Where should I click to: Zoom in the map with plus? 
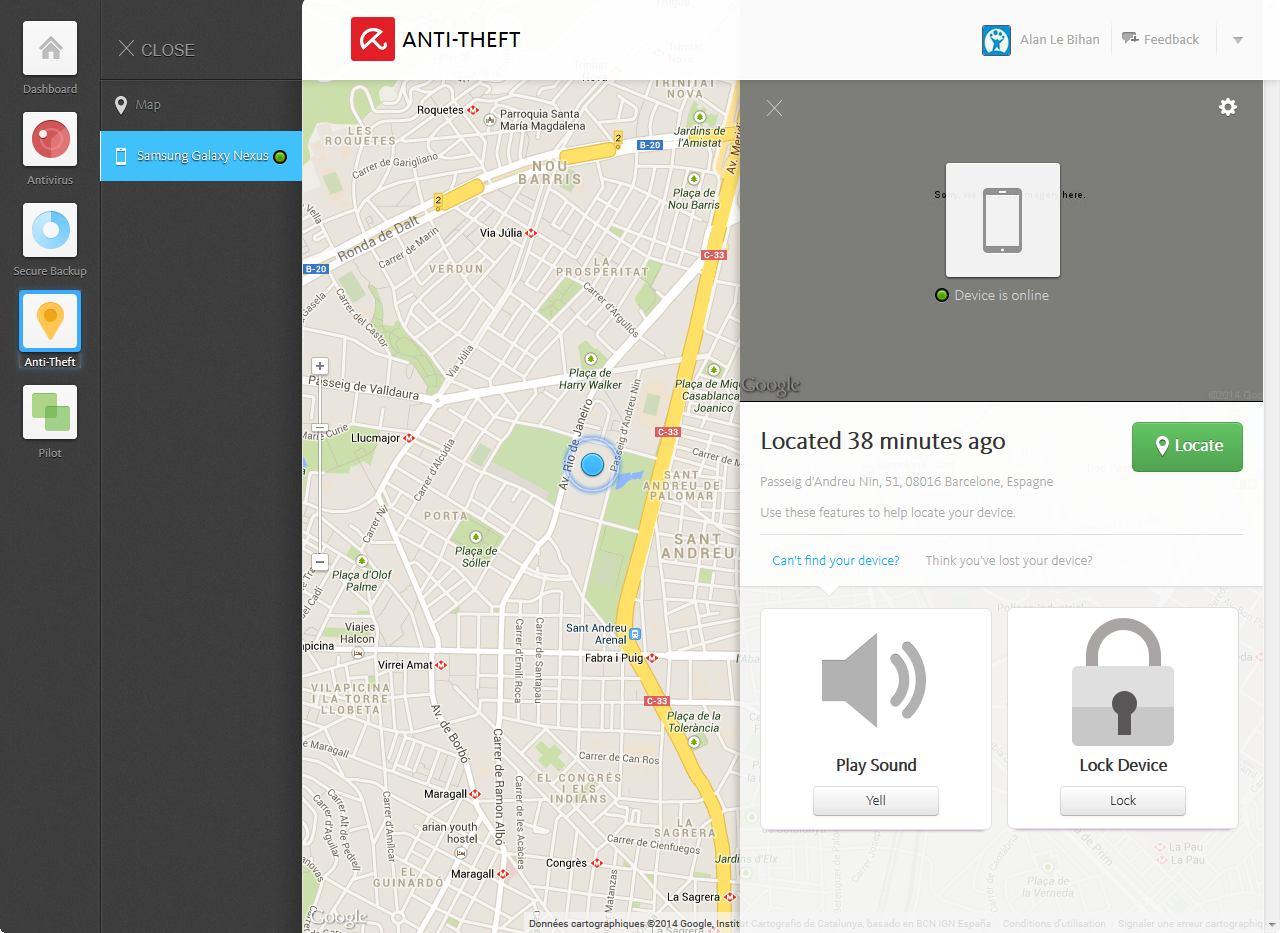[x=320, y=366]
